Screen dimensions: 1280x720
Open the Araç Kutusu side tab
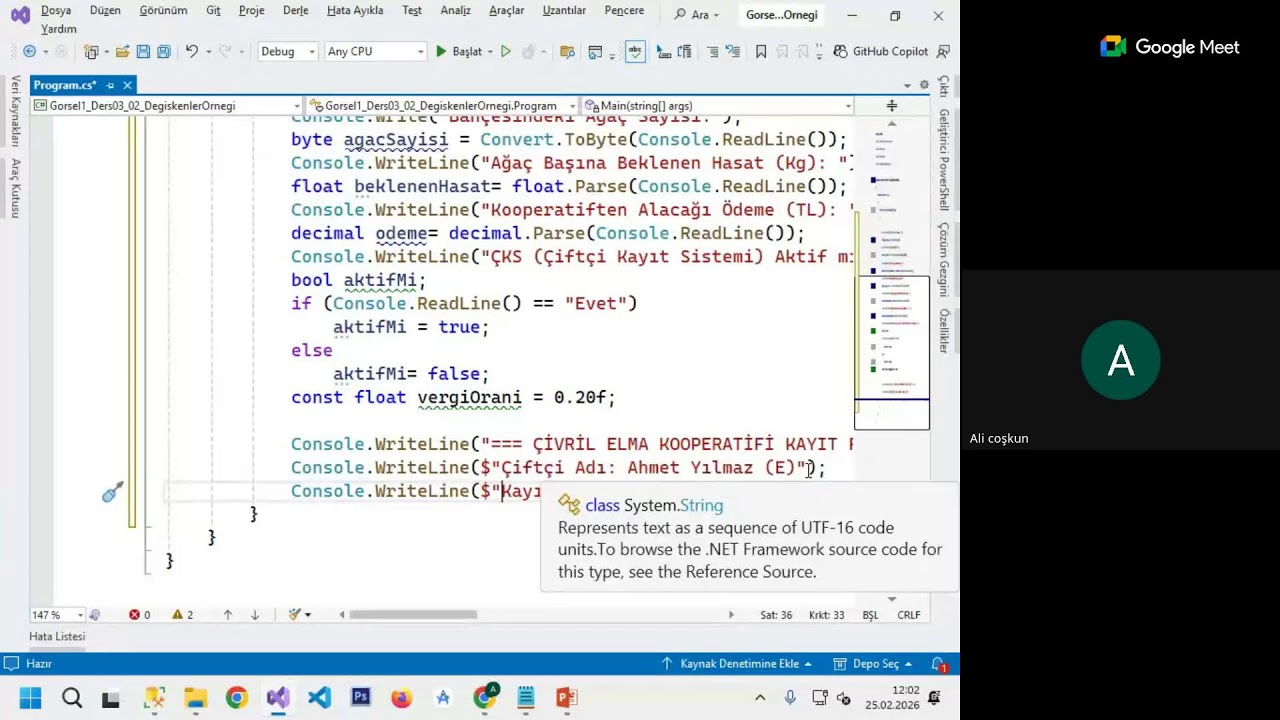(x=15, y=188)
